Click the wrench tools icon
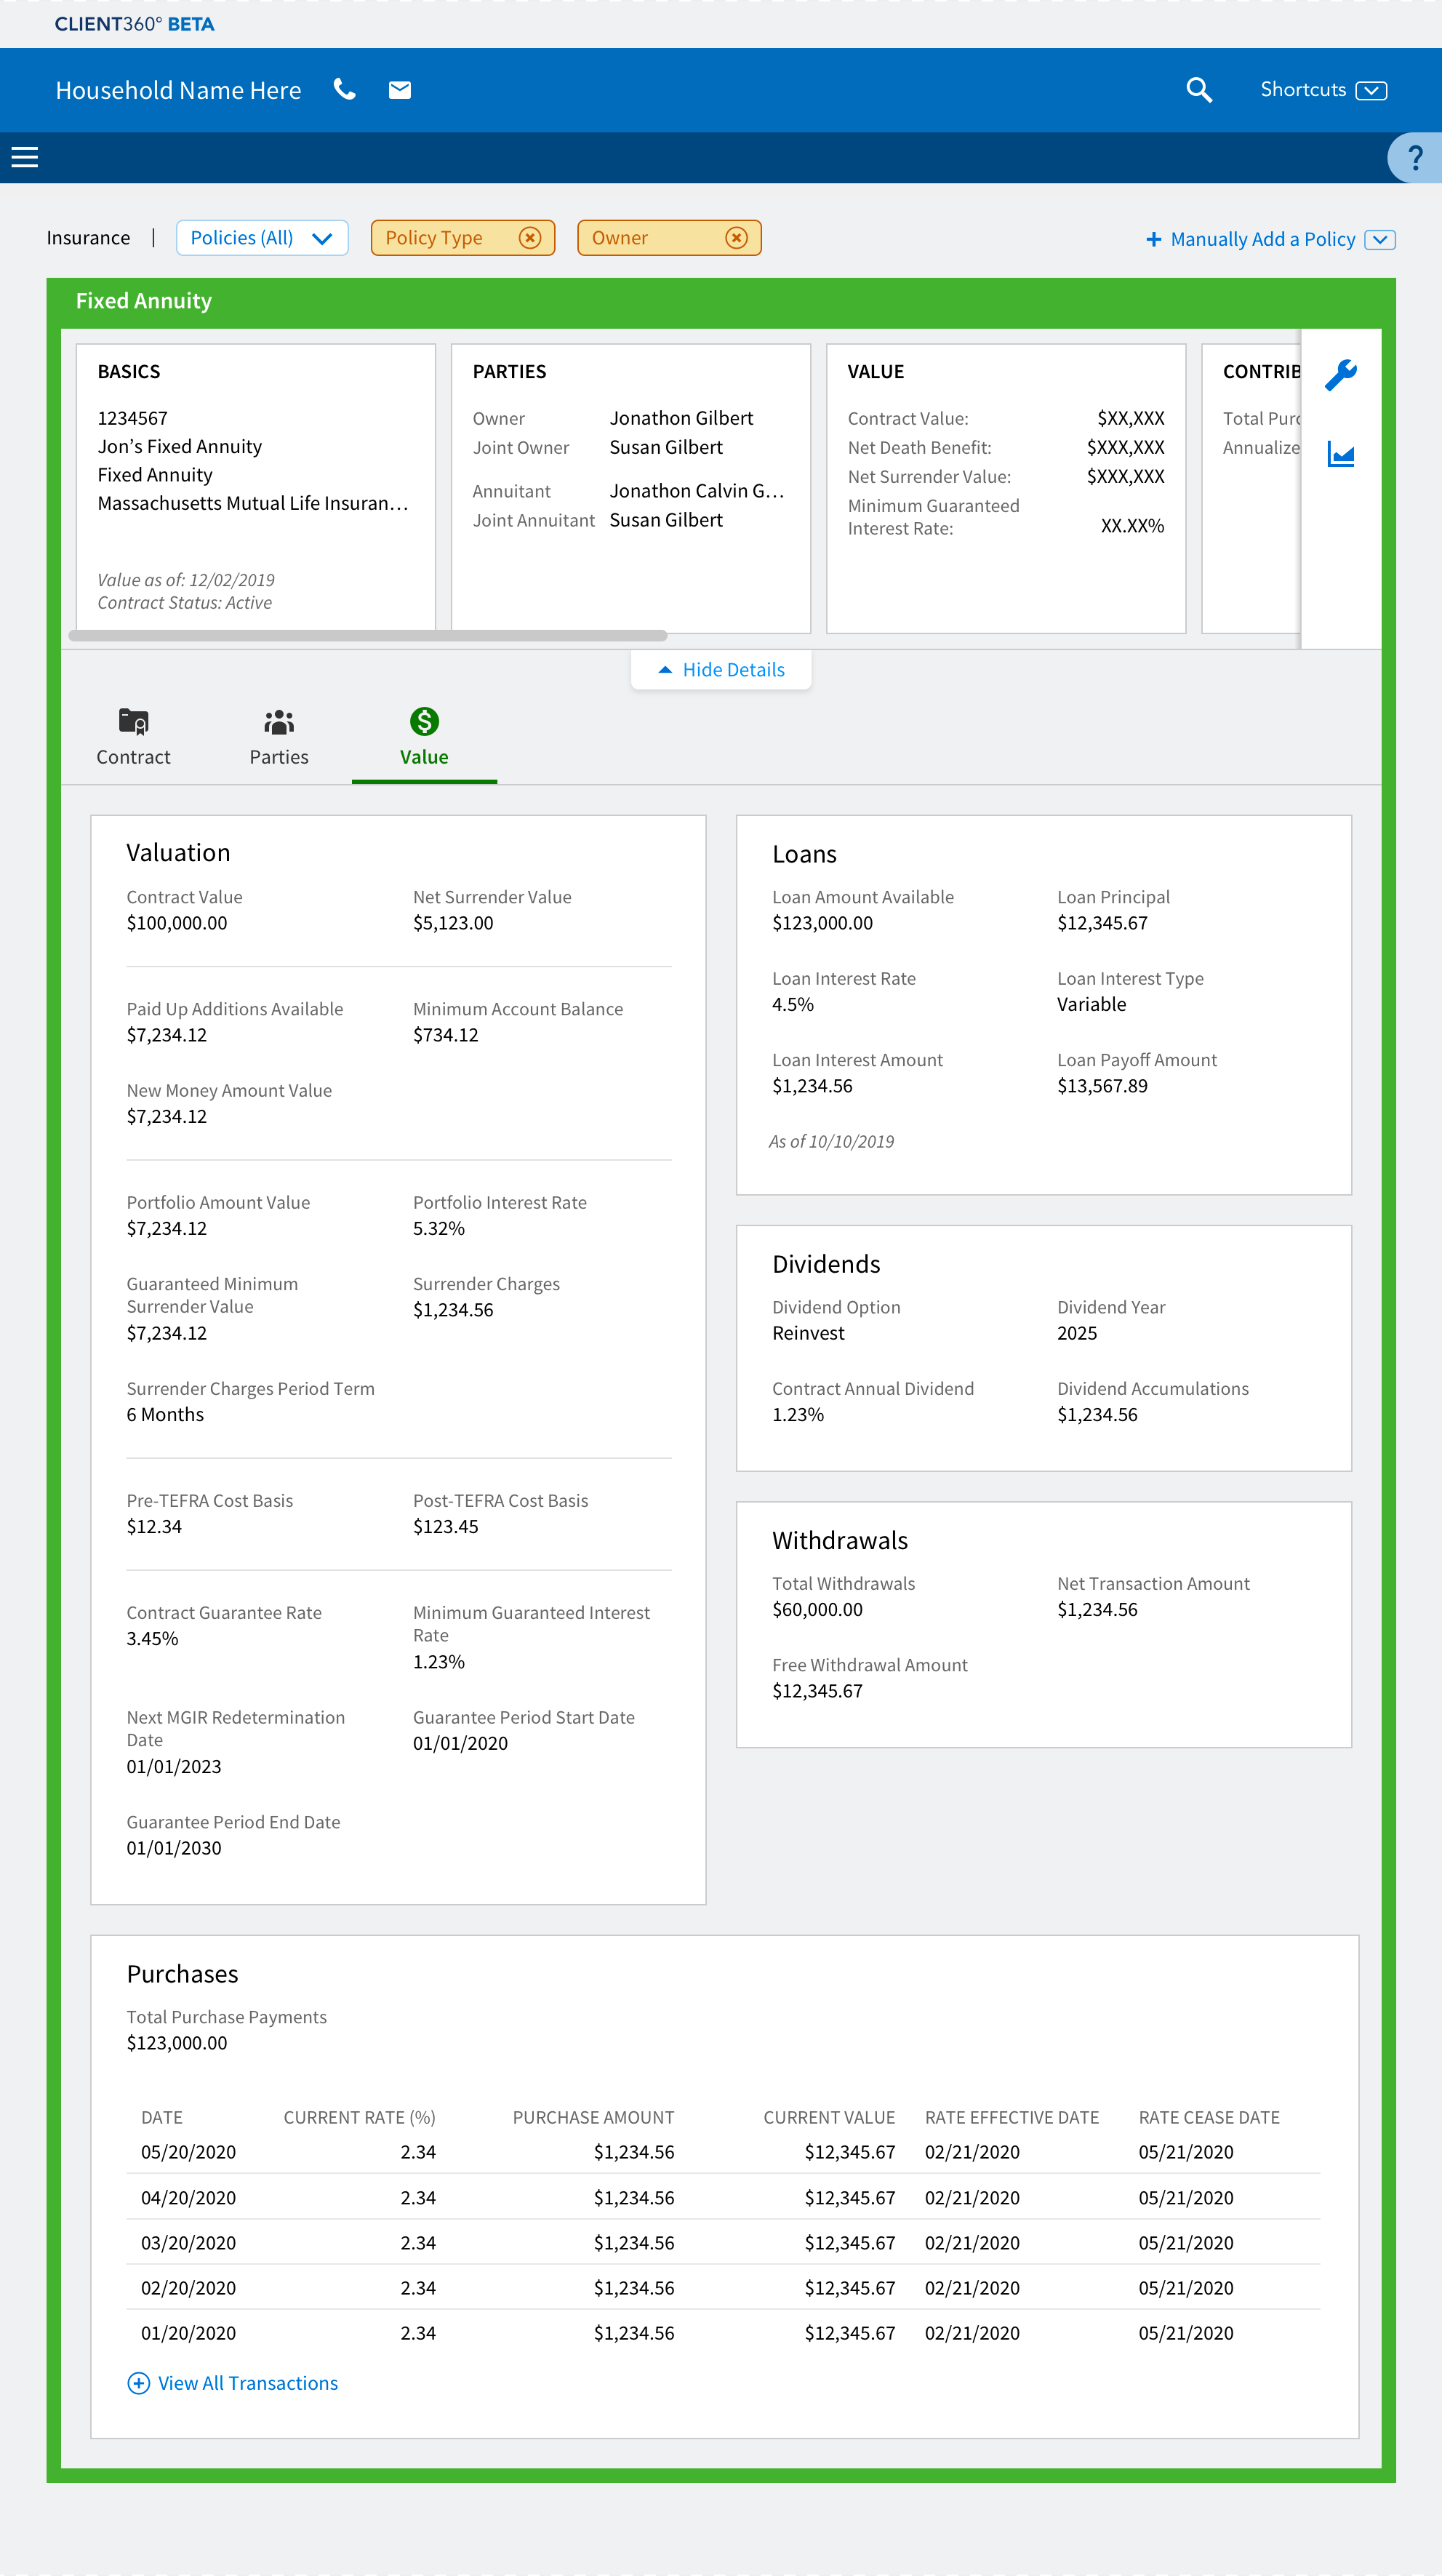This screenshot has height=2576, width=1442. coord(1340,375)
